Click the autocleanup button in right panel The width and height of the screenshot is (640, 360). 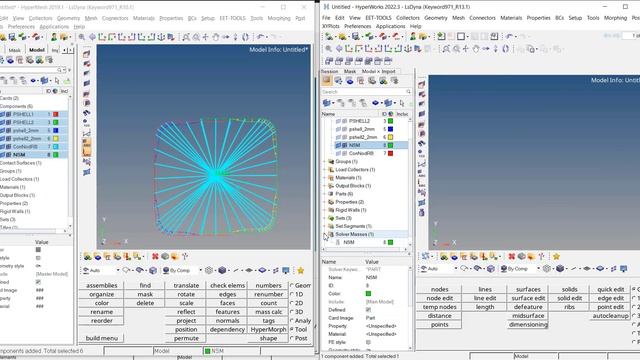click(610, 316)
